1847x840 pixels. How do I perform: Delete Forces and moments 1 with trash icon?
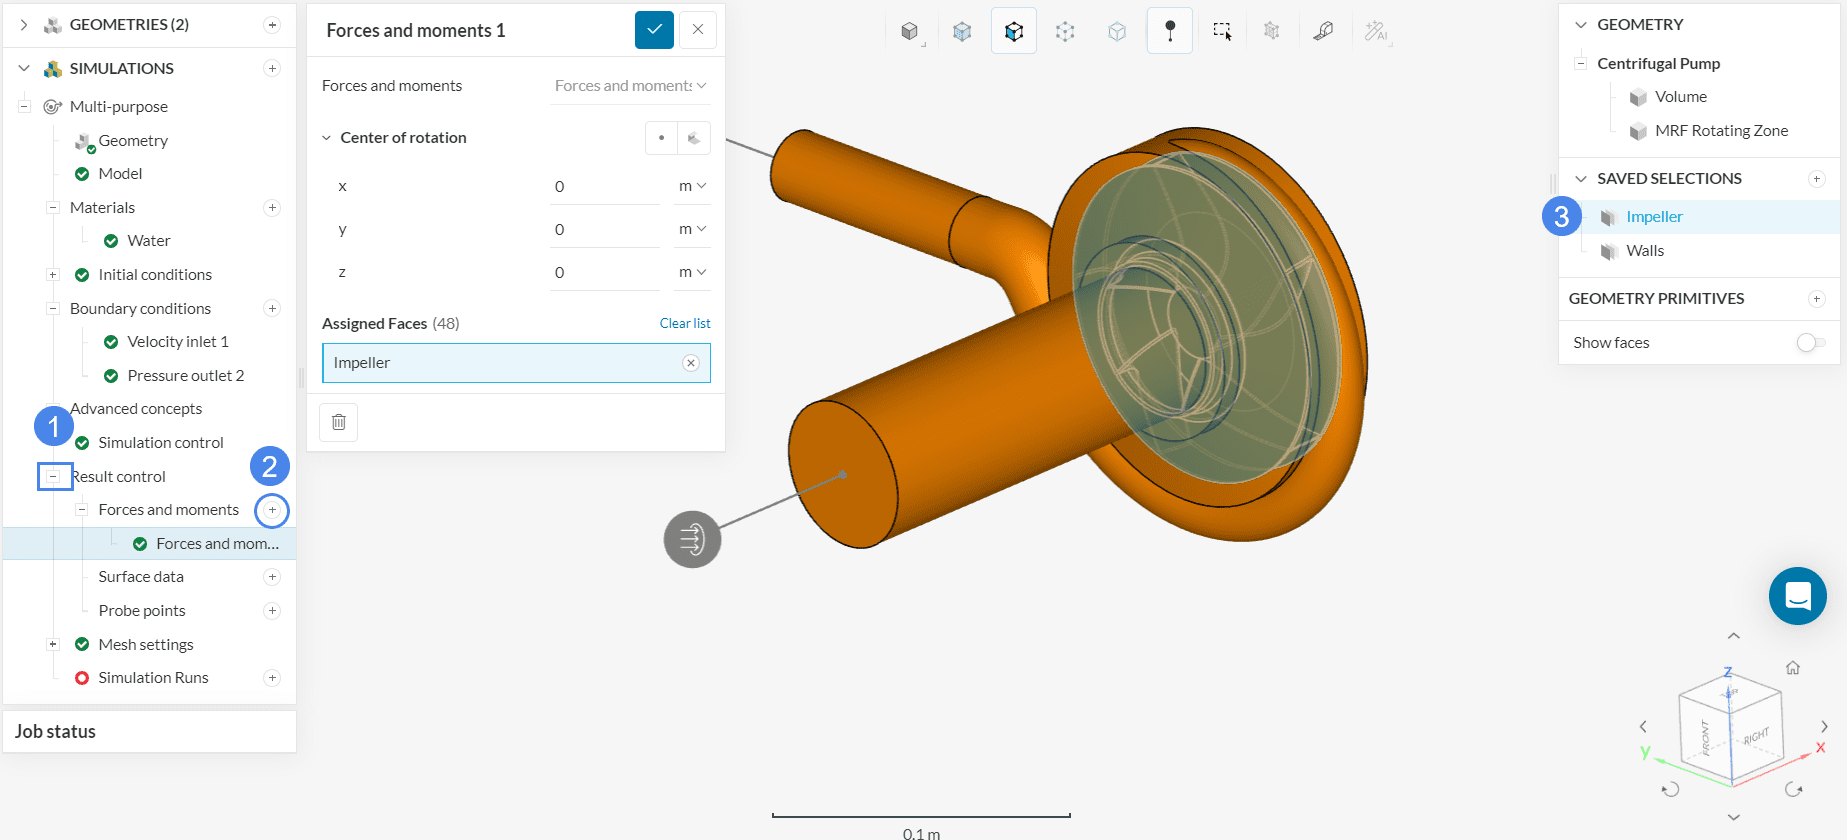338,422
